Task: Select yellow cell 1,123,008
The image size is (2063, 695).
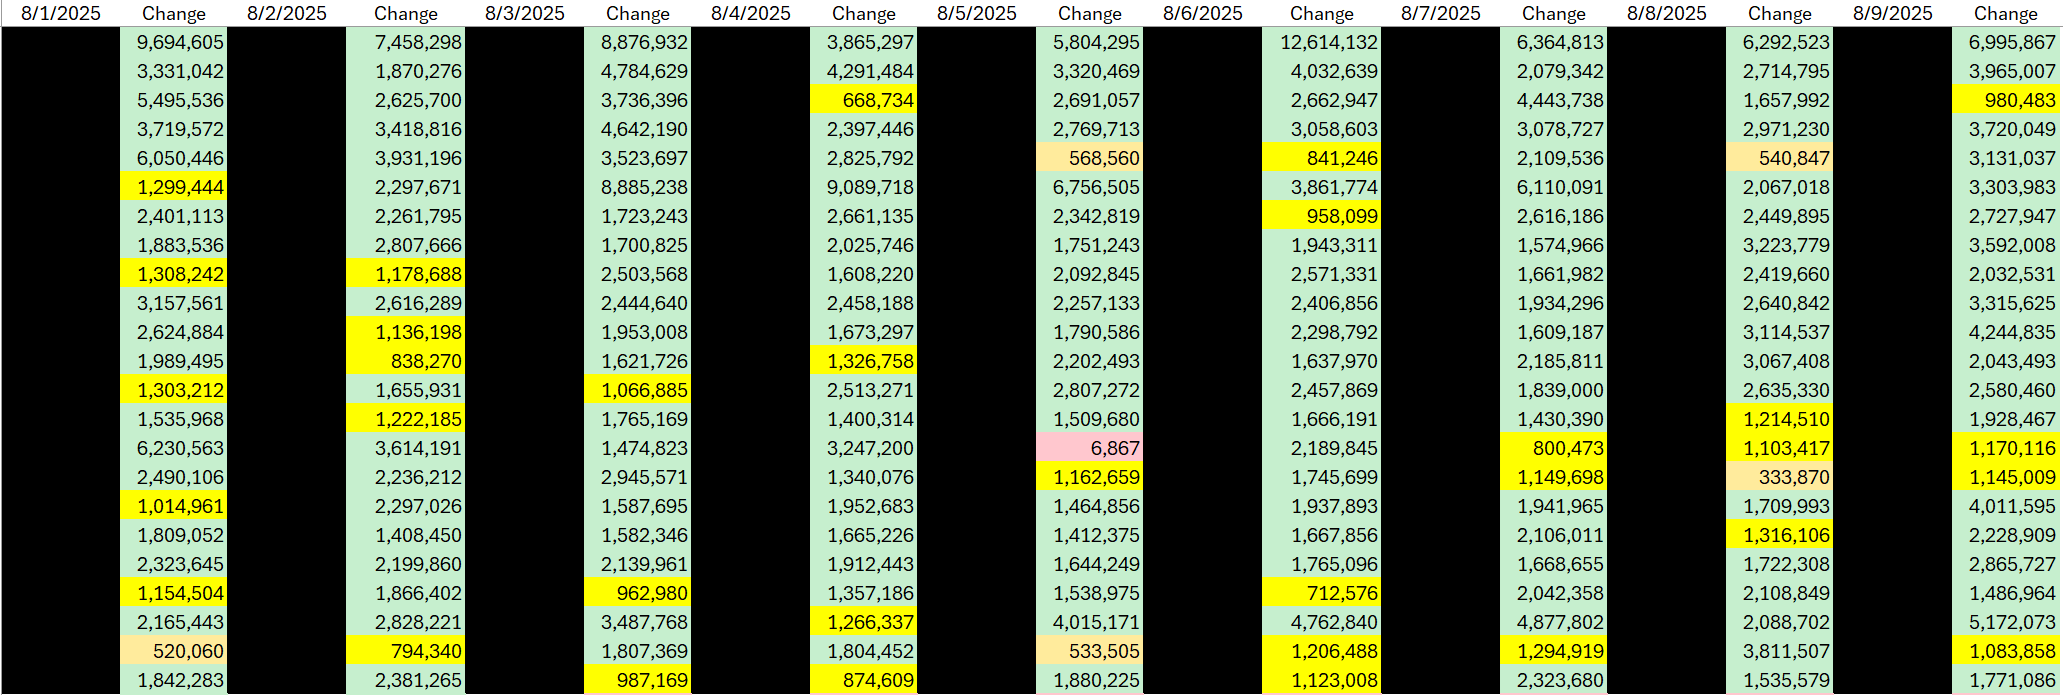Action: (x=1321, y=680)
